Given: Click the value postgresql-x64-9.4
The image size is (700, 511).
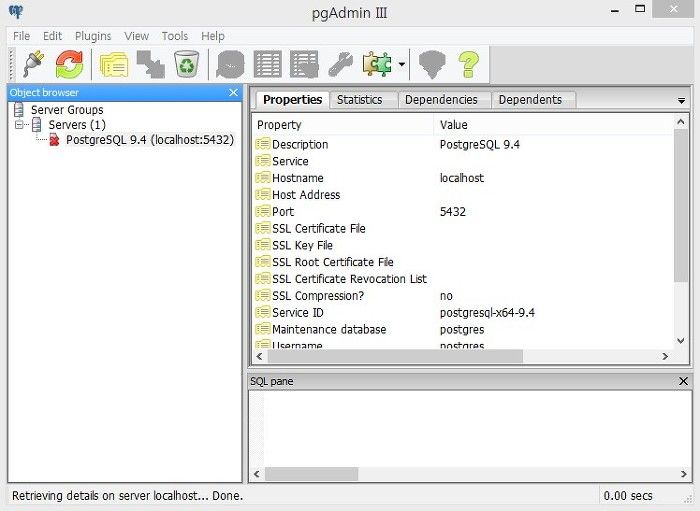Looking at the screenshot, I should tap(487, 312).
